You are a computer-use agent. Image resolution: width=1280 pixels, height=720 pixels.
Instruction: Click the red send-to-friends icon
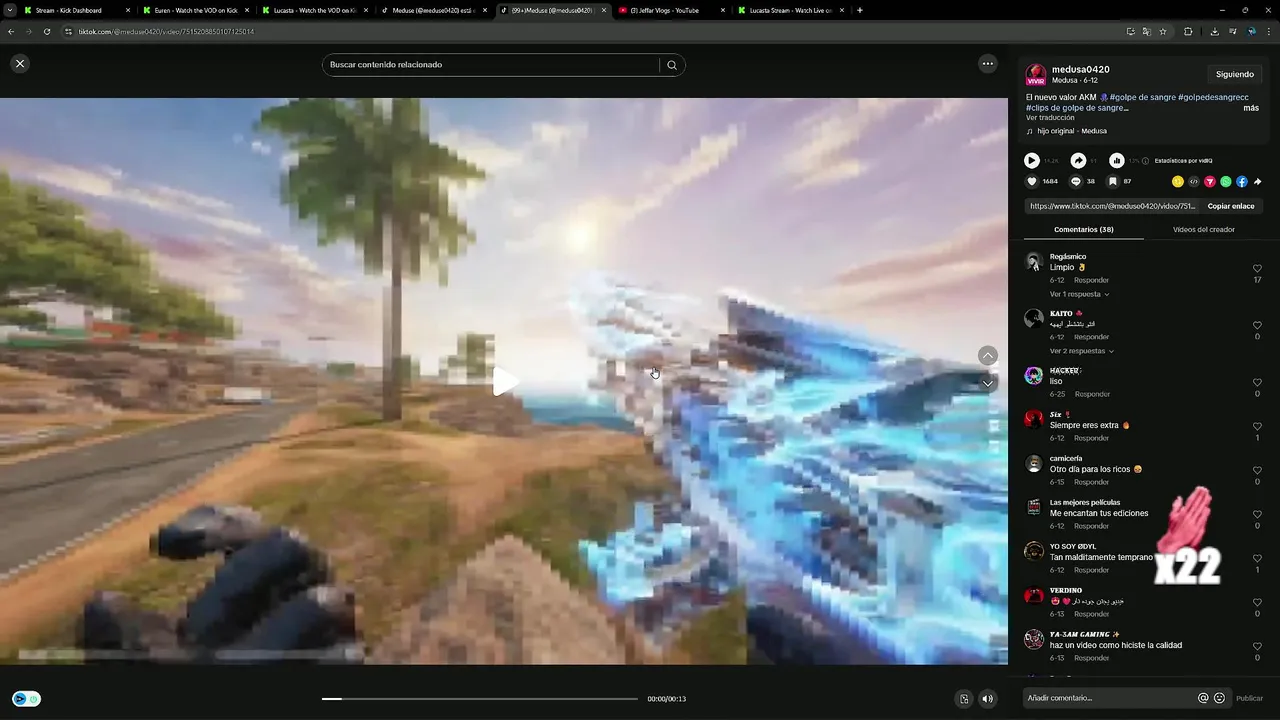point(1210,182)
